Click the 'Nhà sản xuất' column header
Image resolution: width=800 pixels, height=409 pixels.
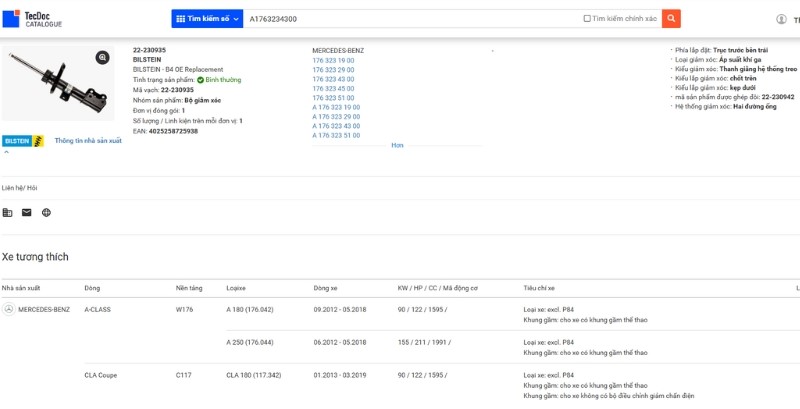coord(21,288)
